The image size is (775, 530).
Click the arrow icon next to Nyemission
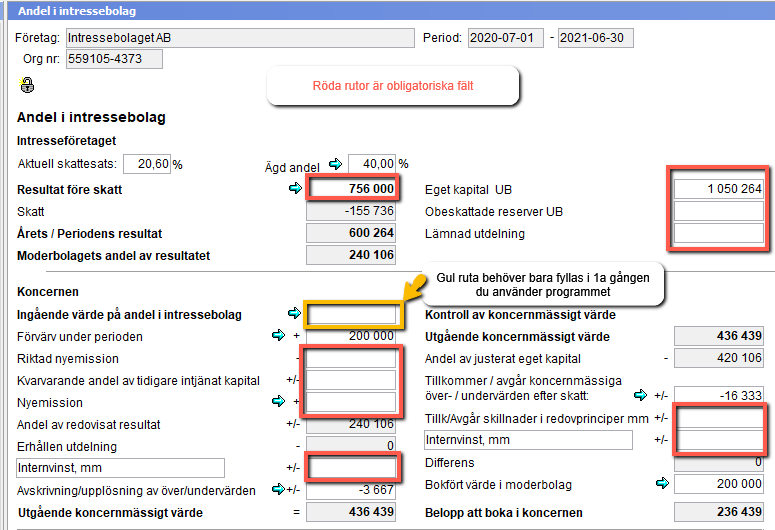click(278, 400)
